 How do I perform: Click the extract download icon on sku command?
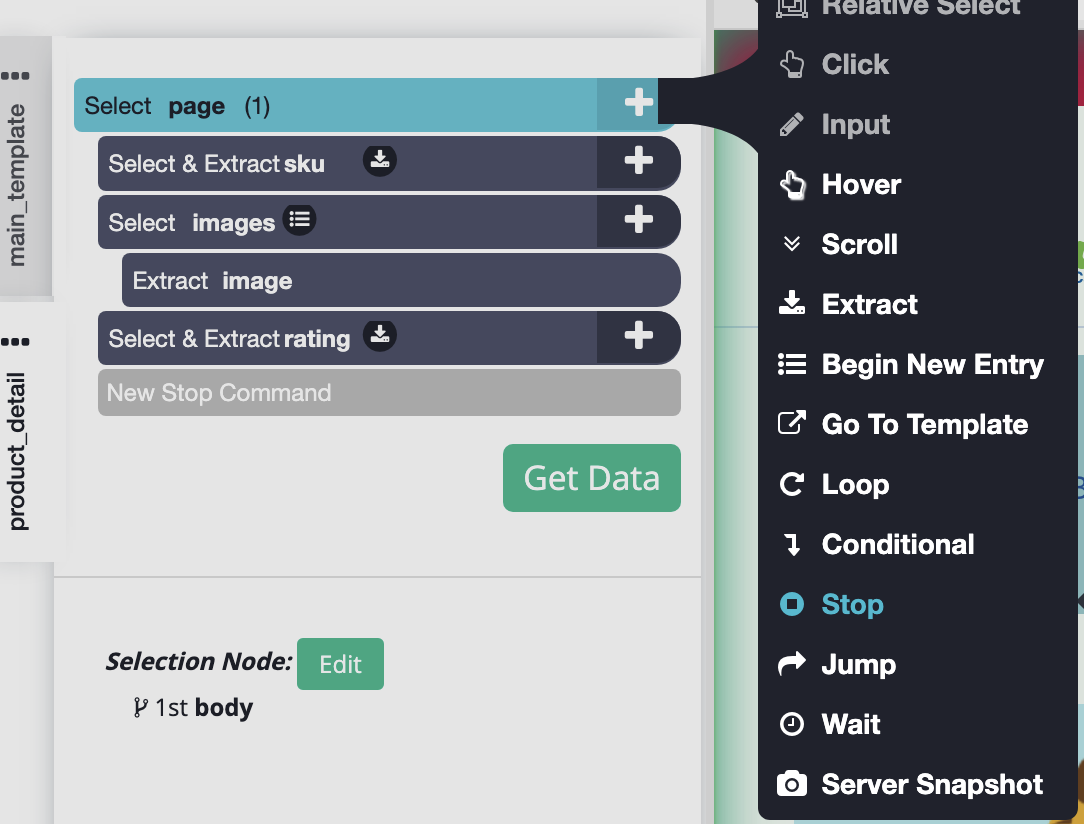click(379, 160)
